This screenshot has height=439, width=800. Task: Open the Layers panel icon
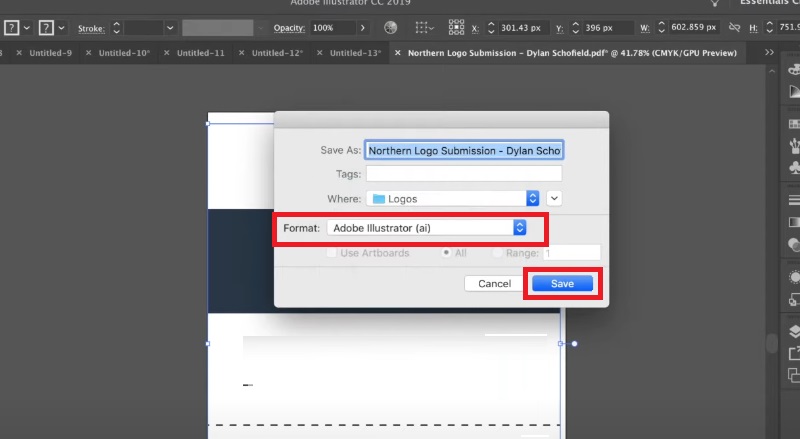(x=794, y=332)
